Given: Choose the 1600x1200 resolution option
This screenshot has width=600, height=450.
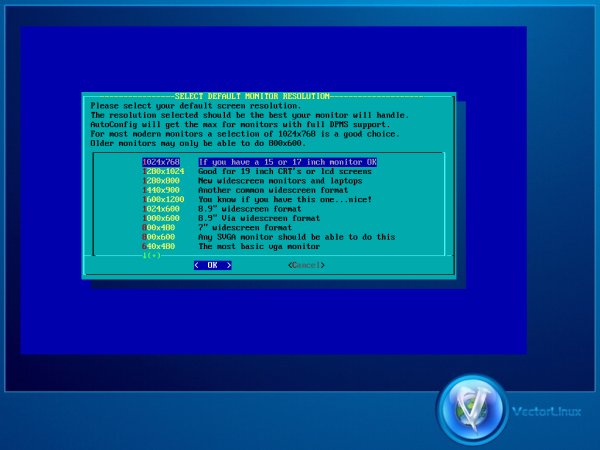Looking at the screenshot, I should tap(163, 199).
